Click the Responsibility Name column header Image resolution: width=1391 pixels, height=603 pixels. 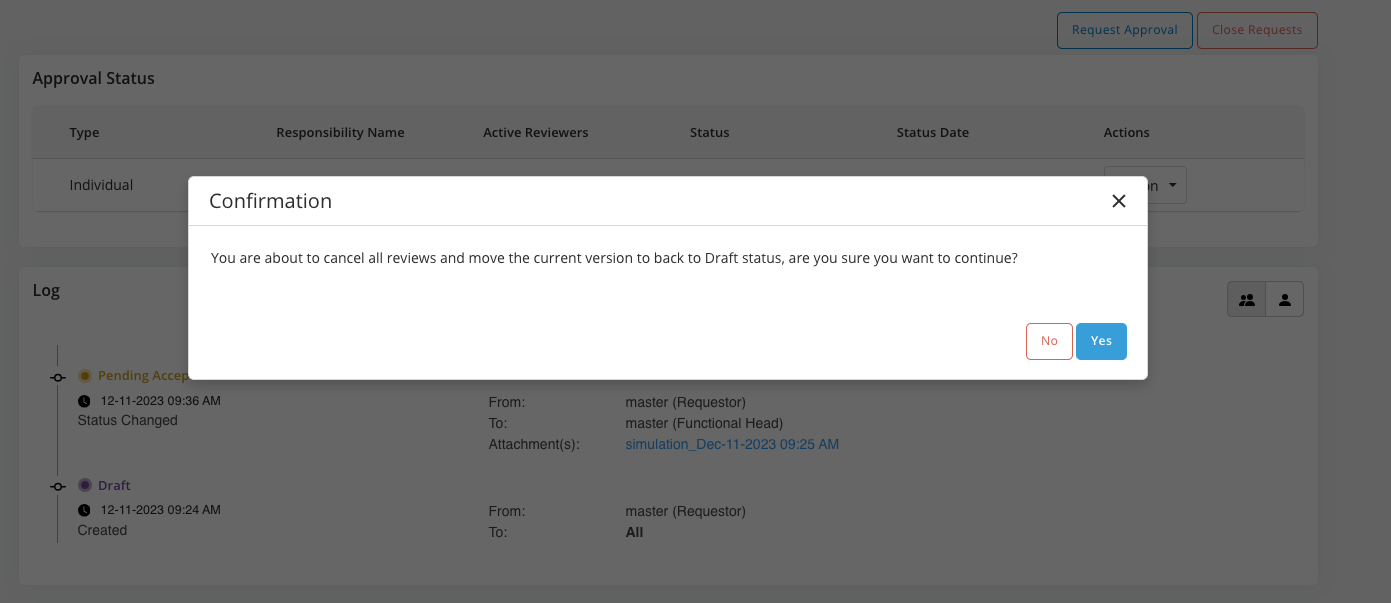(x=340, y=132)
